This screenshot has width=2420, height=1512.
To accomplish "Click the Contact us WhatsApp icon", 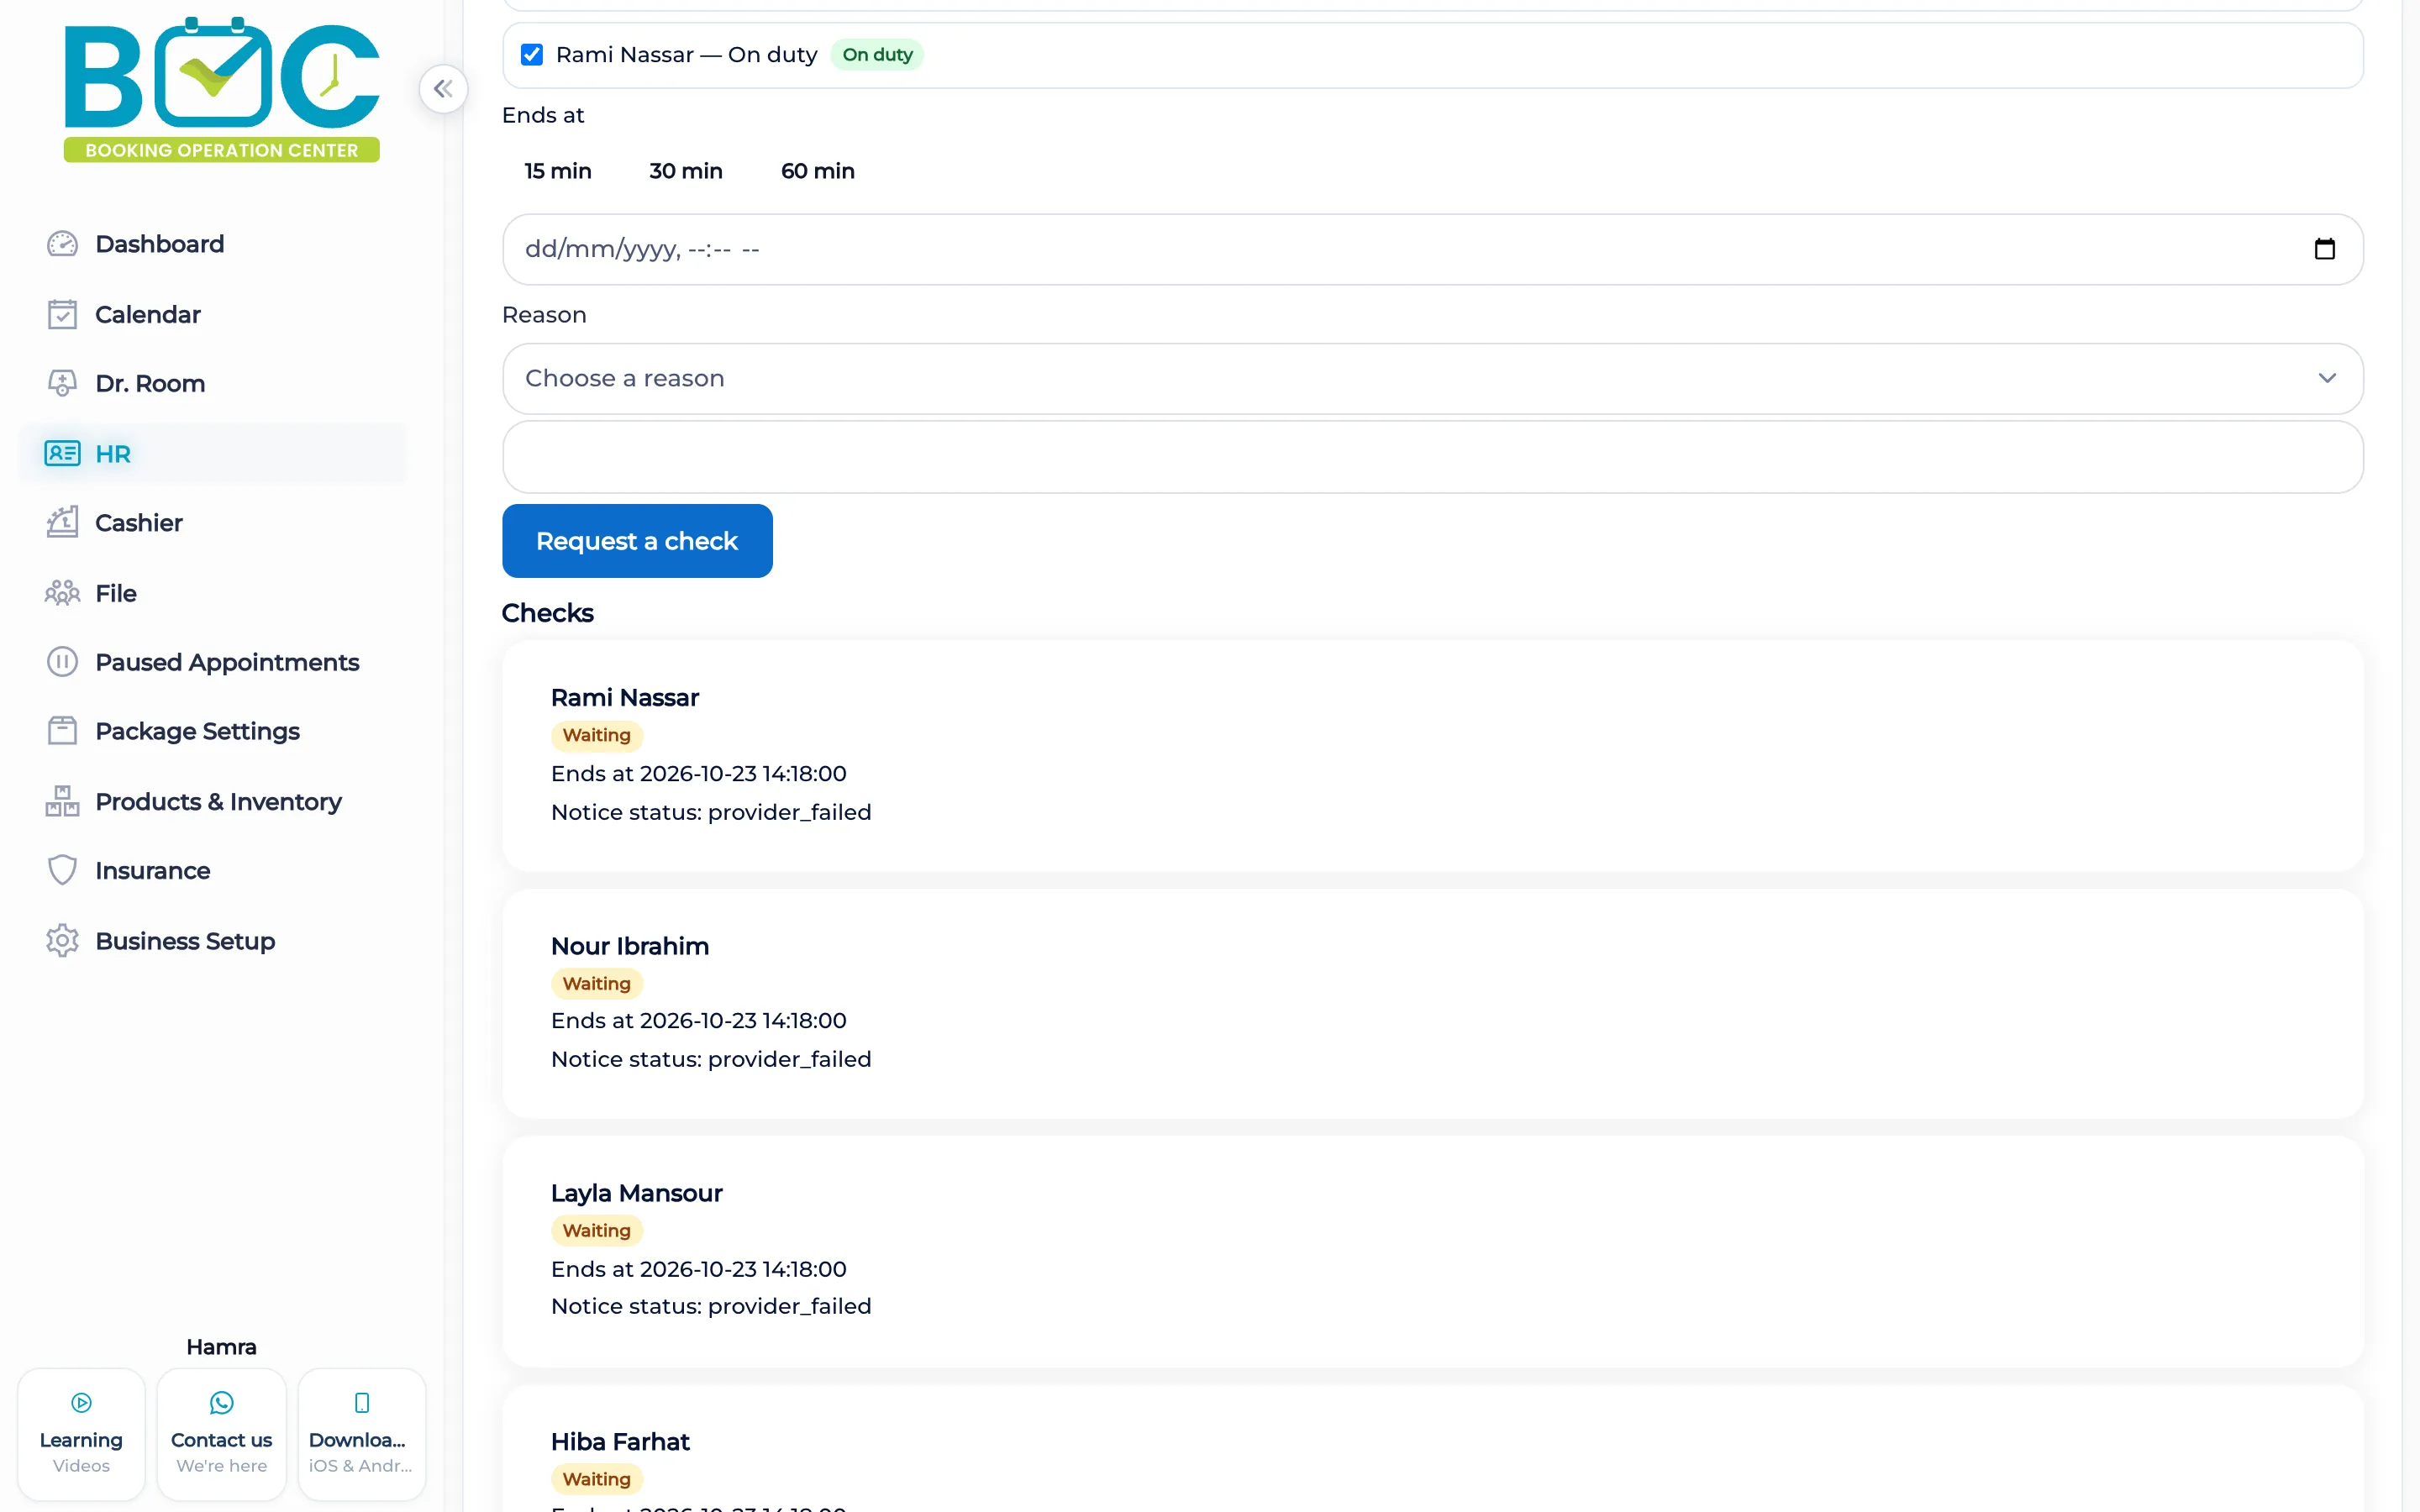I will point(222,1403).
